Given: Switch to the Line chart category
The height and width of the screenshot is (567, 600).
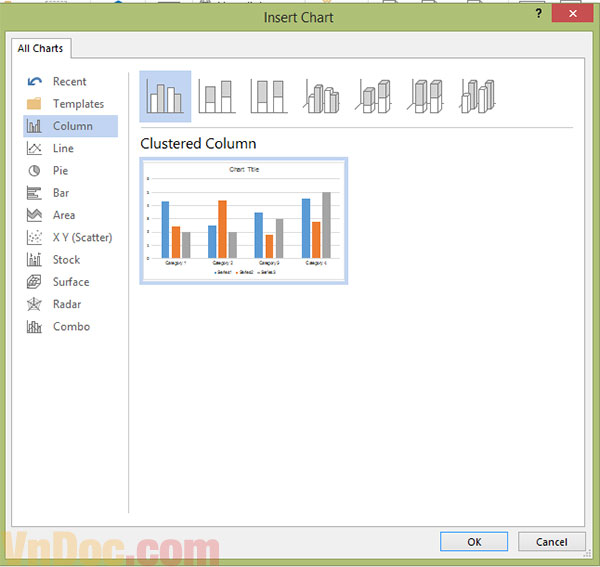Looking at the screenshot, I should 63,148.
